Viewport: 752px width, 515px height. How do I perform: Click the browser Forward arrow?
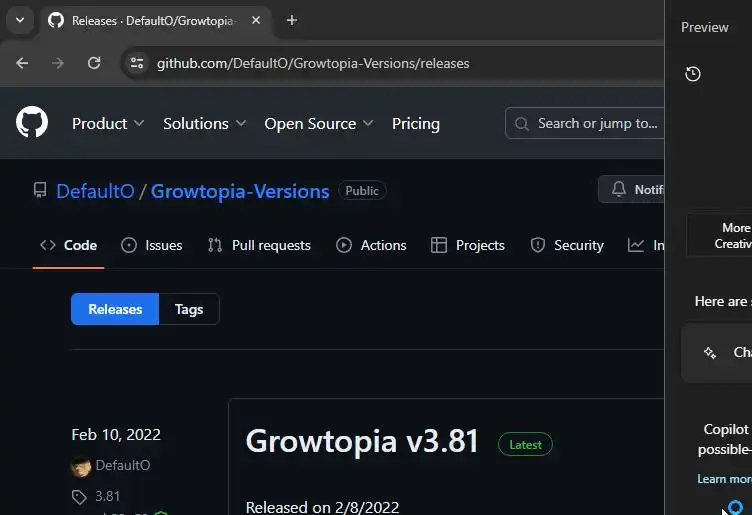[x=58, y=63]
